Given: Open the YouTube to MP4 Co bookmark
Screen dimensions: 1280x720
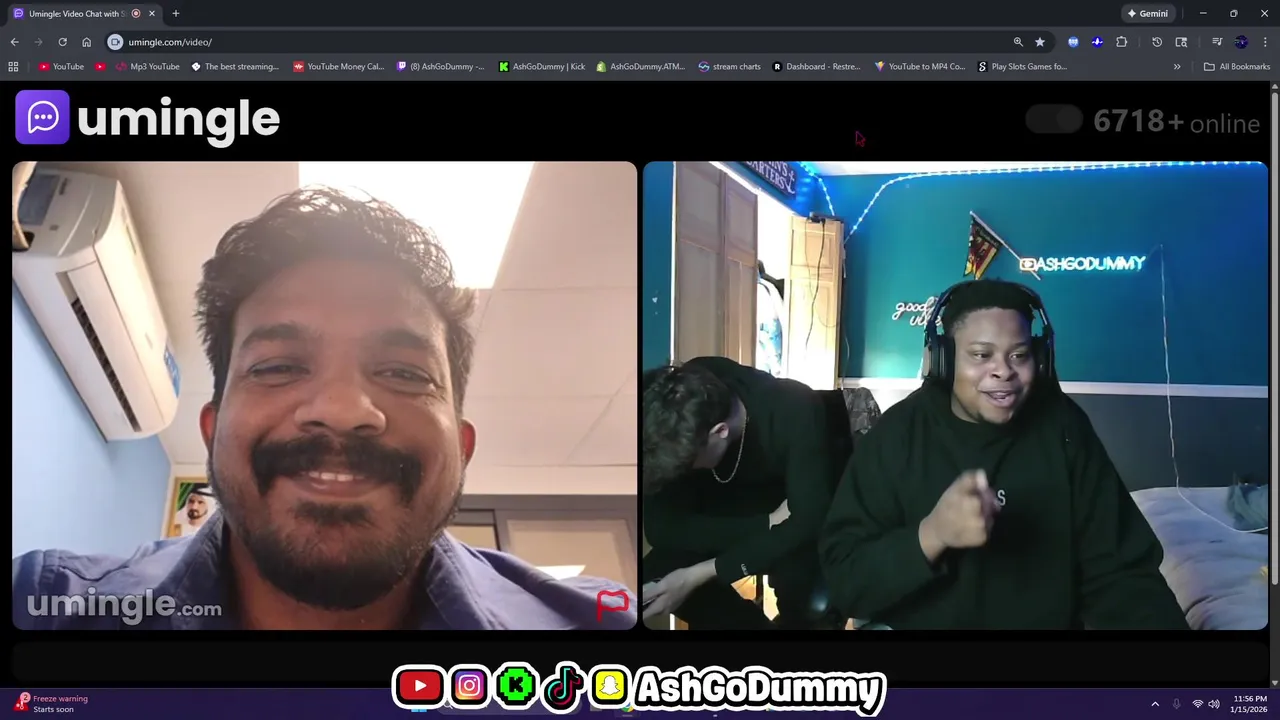Looking at the screenshot, I should [920, 66].
